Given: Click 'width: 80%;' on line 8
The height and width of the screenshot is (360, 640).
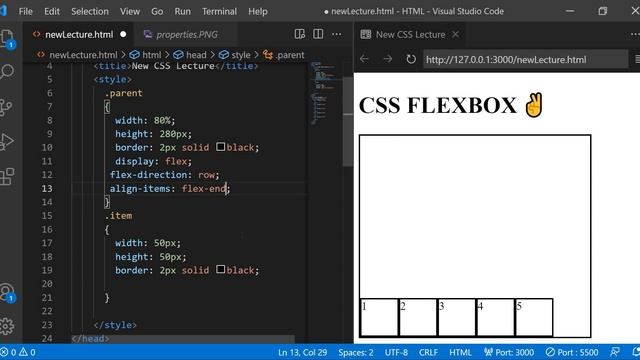Looking at the screenshot, I should click(145, 120).
